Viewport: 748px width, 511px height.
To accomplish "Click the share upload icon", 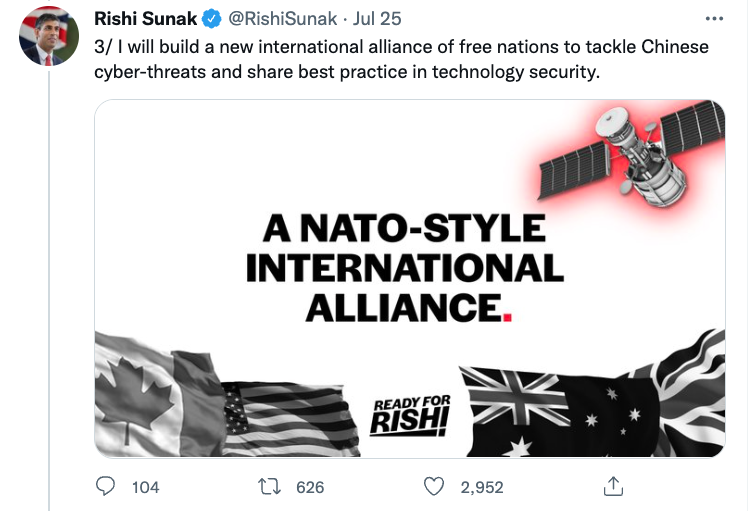I will (615, 487).
